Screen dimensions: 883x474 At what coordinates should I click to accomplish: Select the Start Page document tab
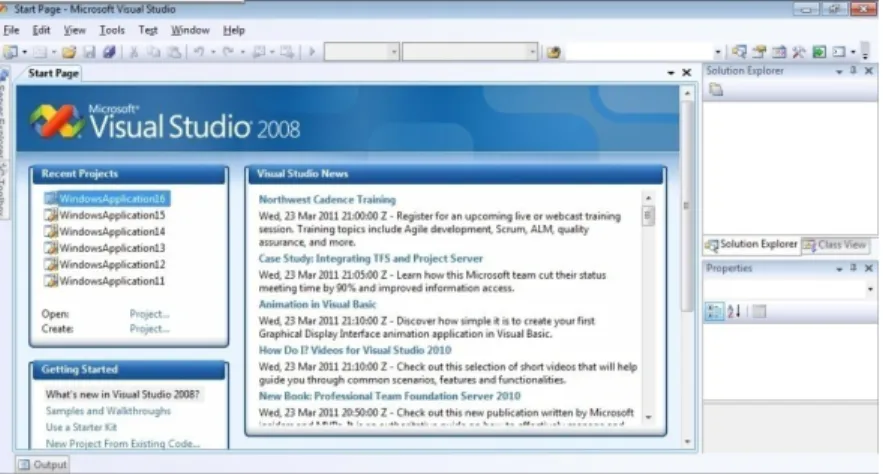(53, 73)
